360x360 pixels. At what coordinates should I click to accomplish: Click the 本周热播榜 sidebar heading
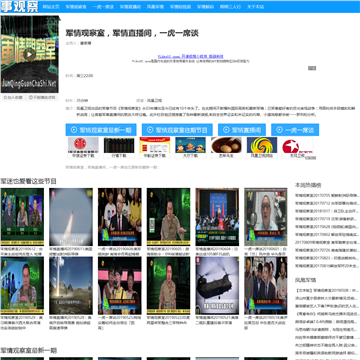click(x=308, y=185)
